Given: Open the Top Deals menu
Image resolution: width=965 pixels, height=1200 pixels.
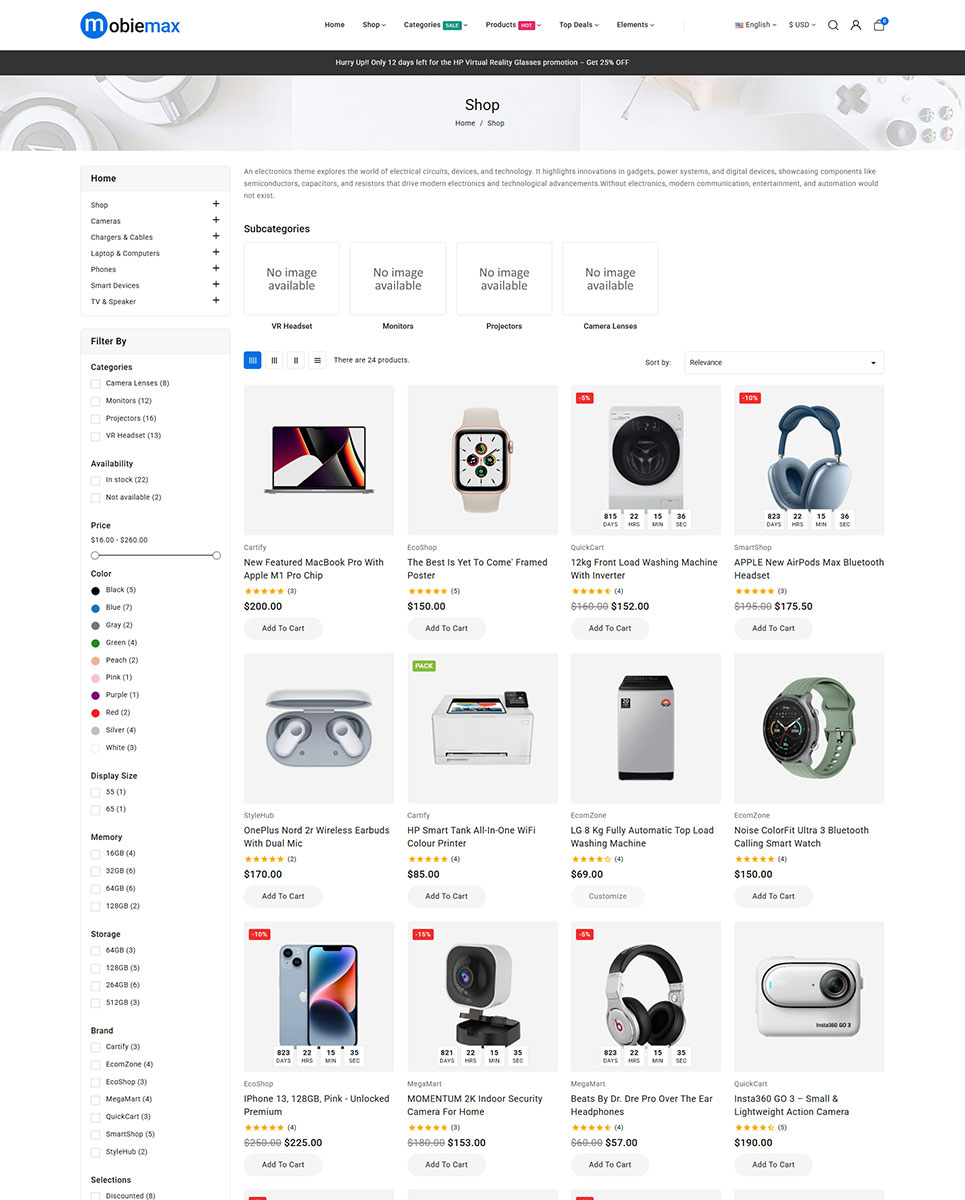Looking at the screenshot, I should pyautogui.click(x=578, y=25).
